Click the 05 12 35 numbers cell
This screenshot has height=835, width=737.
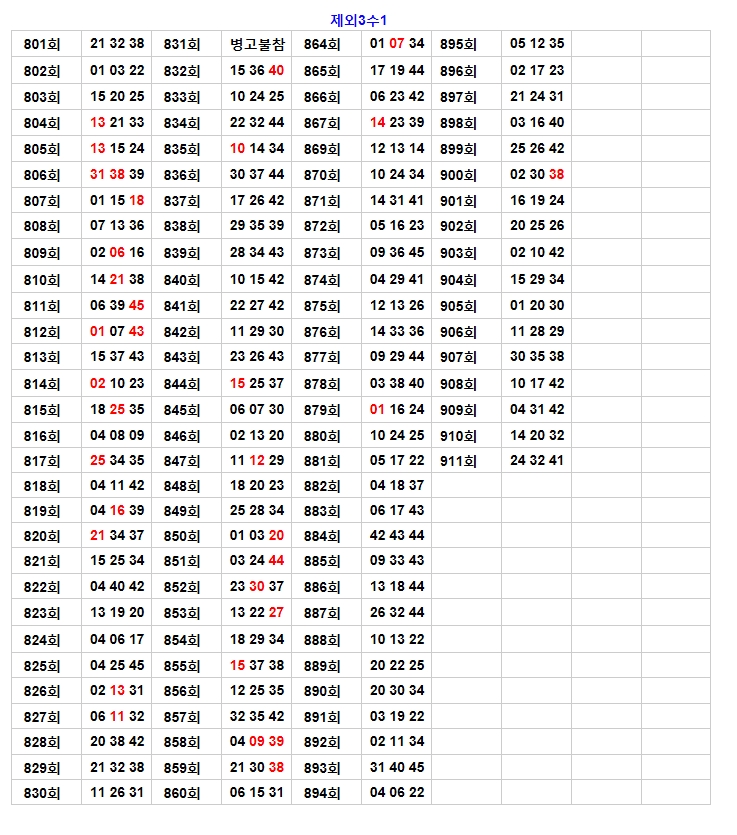537,44
